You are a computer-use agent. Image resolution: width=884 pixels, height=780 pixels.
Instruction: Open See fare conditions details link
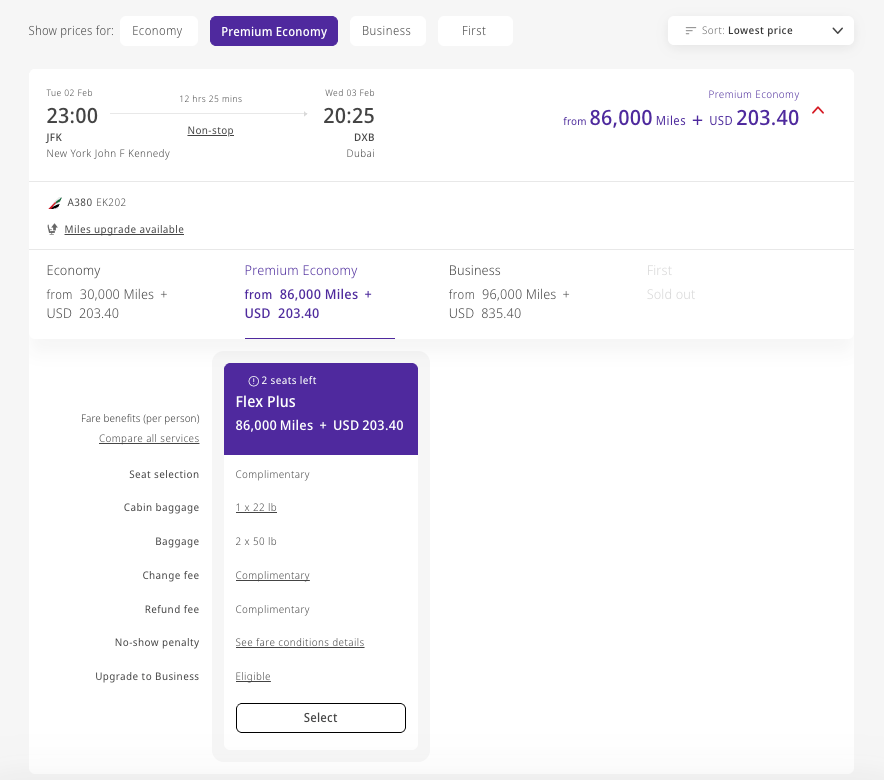pyautogui.click(x=300, y=642)
